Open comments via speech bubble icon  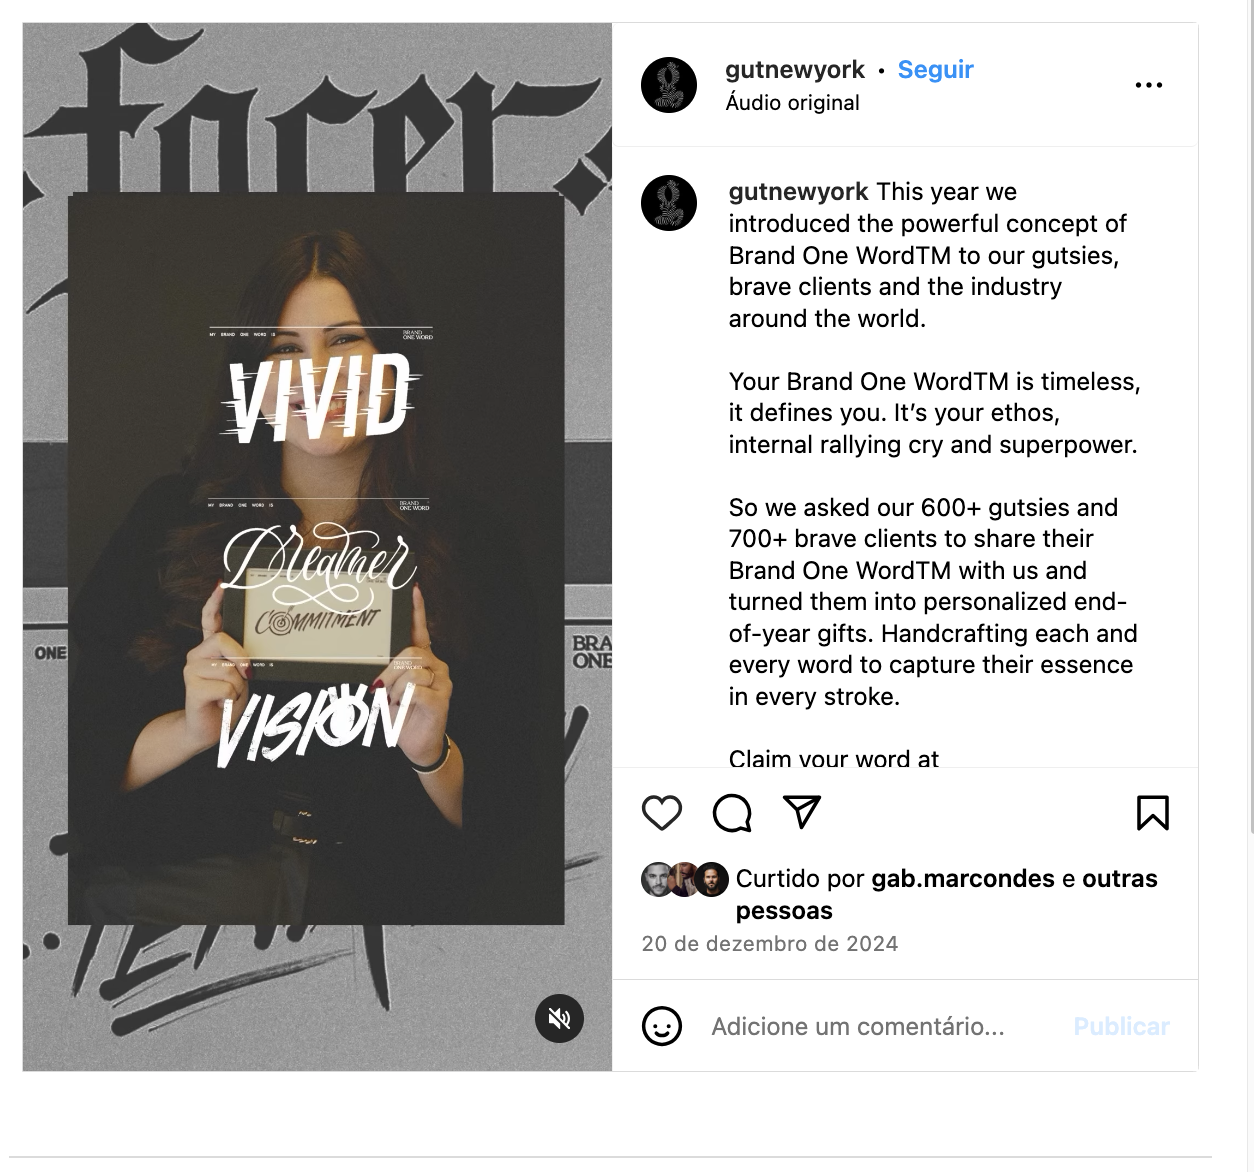(x=732, y=813)
